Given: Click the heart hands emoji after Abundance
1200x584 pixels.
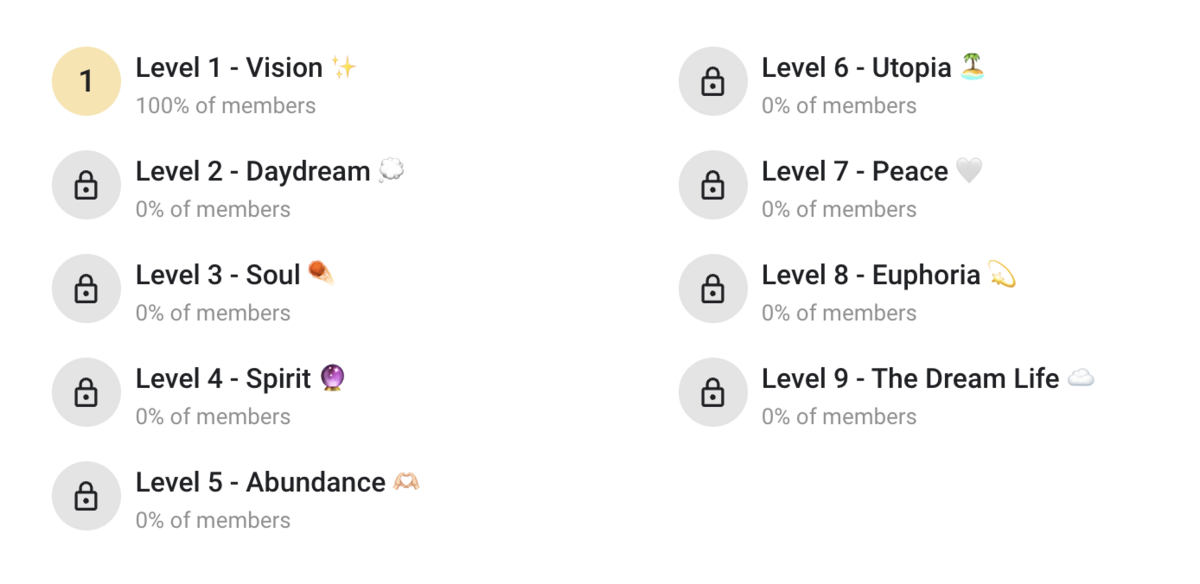Looking at the screenshot, I should pyautogui.click(x=406, y=482).
